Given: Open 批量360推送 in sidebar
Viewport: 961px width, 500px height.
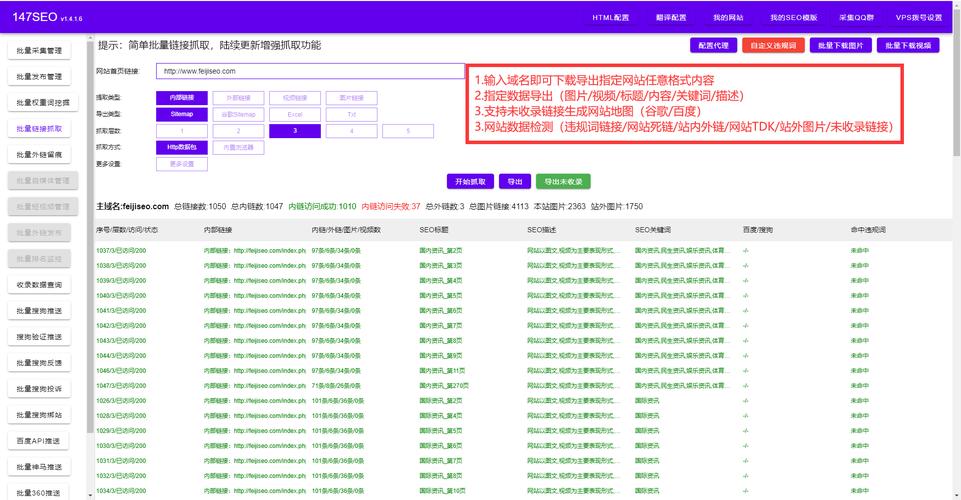Looking at the screenshot, I should point(38,493).
